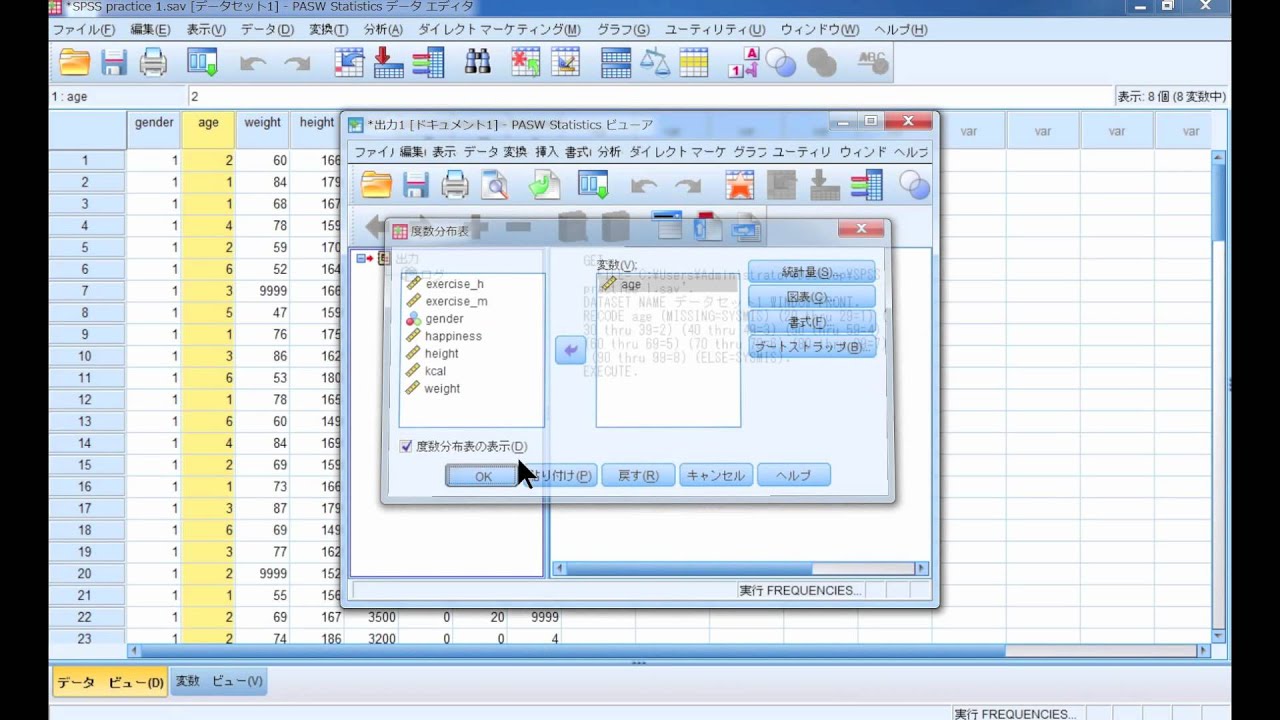Go to case icon in Data Editor toolbar

click(349, 63)
